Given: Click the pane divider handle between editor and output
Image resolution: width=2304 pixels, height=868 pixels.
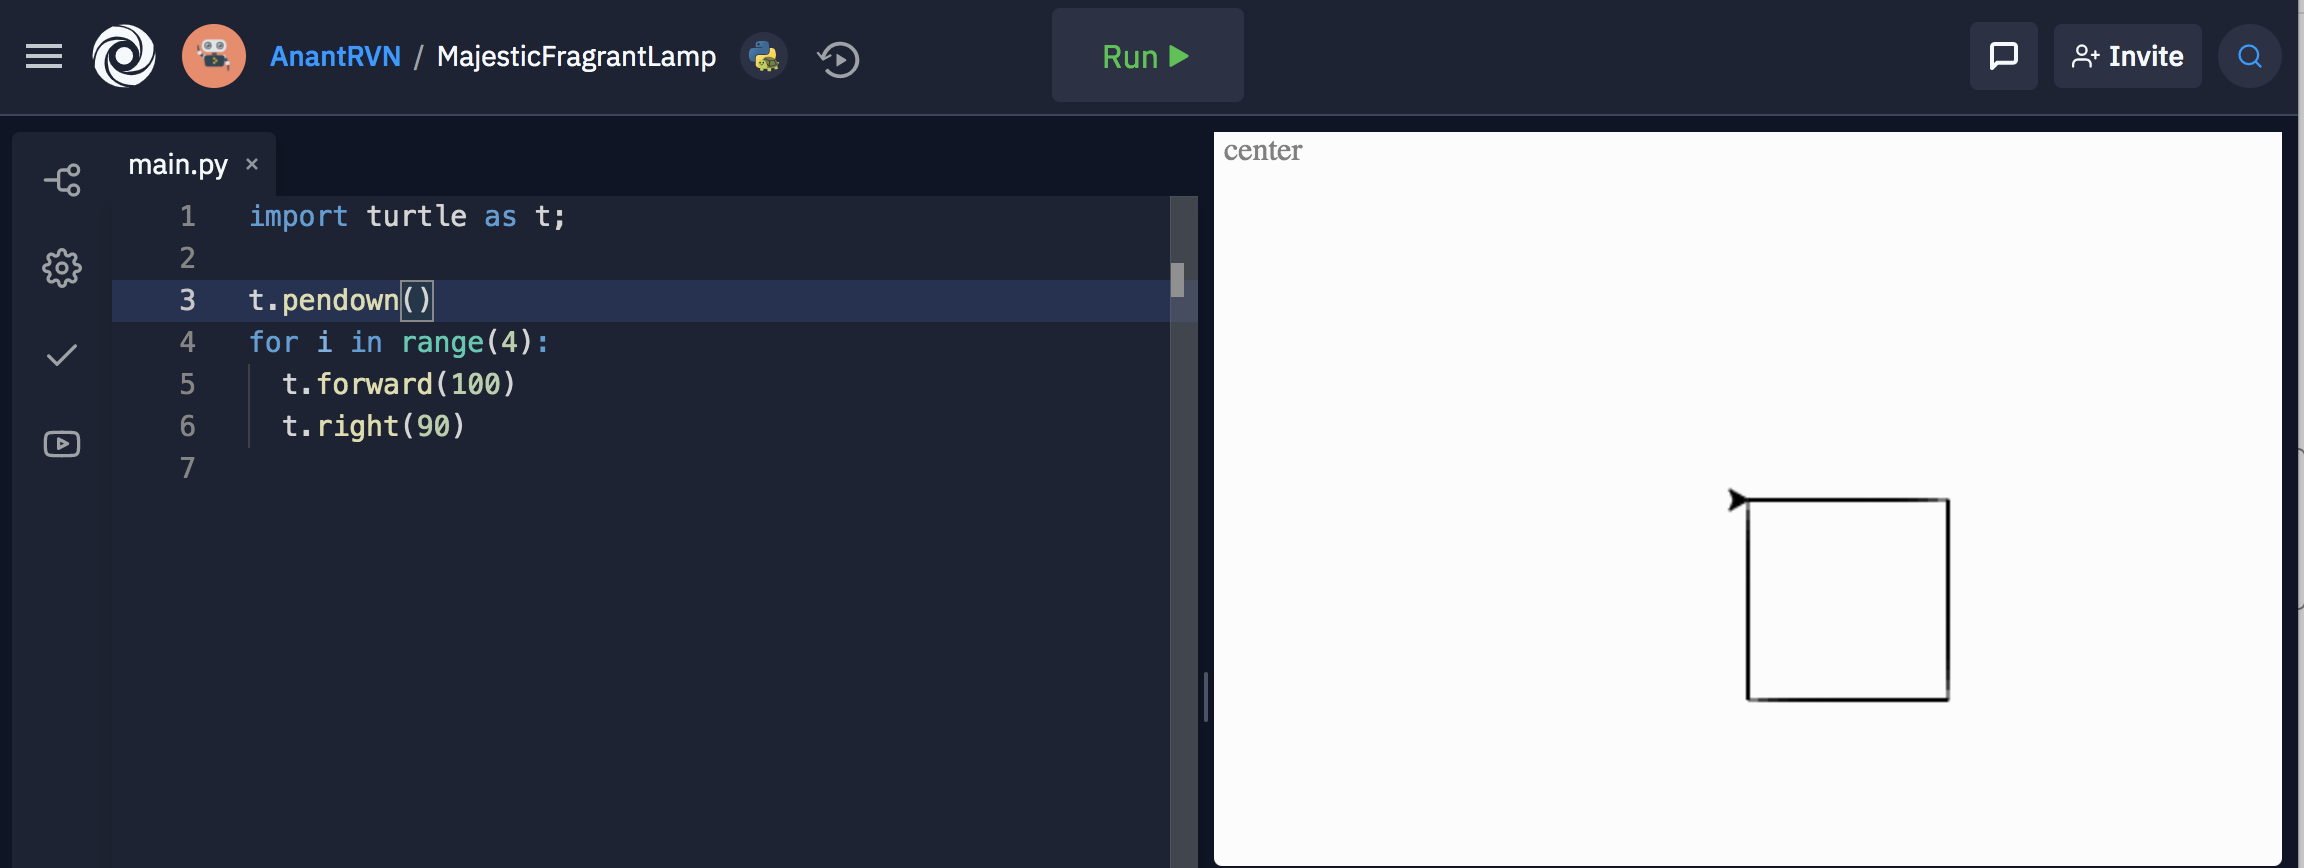Looking at the screenshot, I should click(x=1206, y=697).
